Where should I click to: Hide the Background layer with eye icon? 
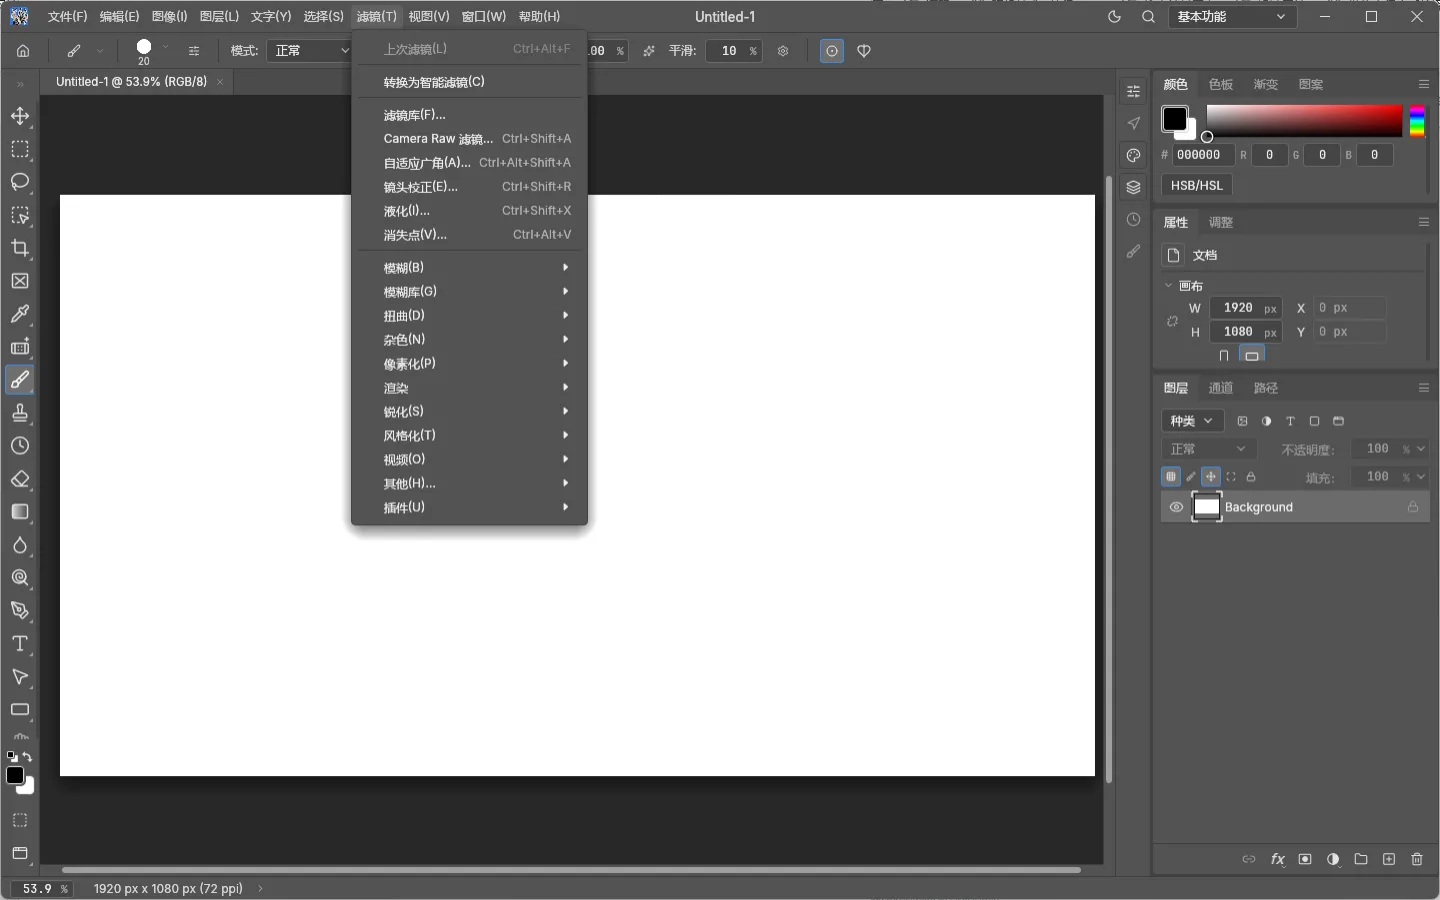tap(1176, 507)
